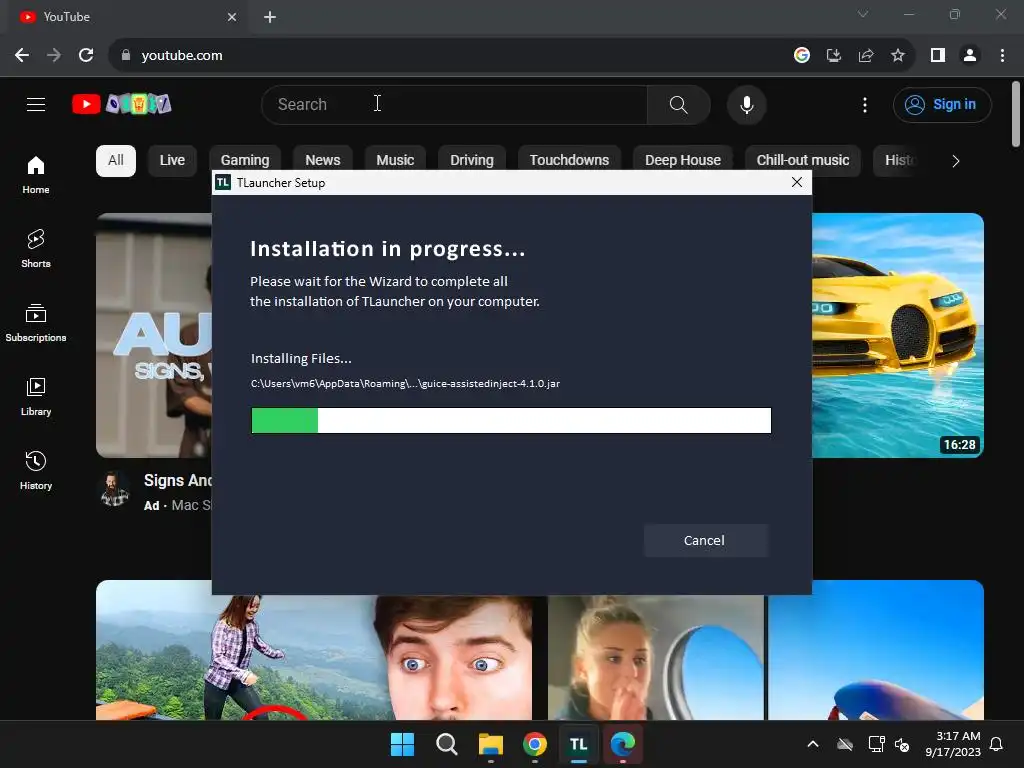The width and height of the screenshot is (1024, 768).
Task: Open the notification bell in the taskbar
Action: [x=997, y=744]
